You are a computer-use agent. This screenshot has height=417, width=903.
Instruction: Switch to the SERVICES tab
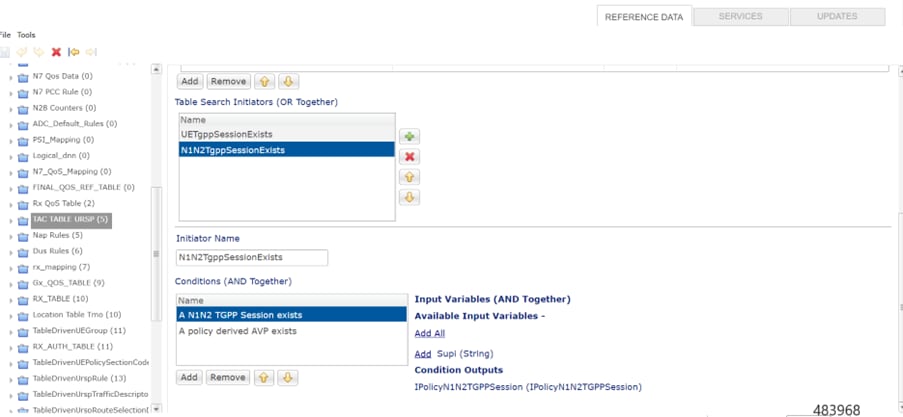[740, 17]
